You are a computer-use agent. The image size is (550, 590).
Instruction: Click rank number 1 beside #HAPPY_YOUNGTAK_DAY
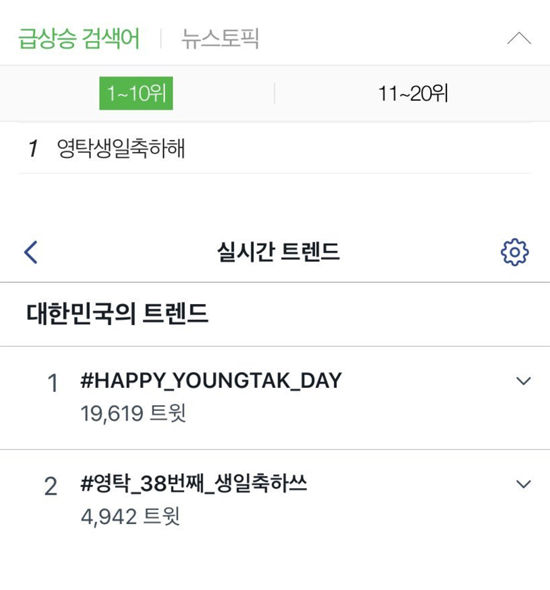pyautogui.click(x=52, y=383)
